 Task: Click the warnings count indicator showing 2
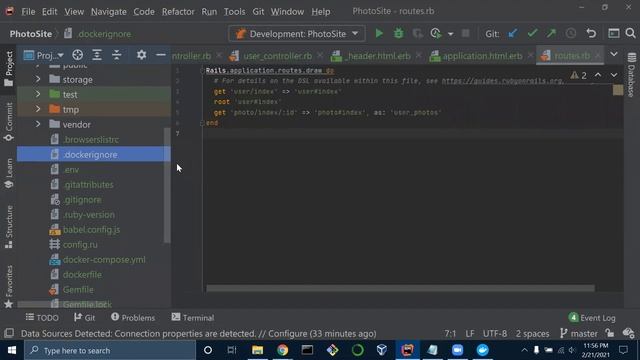point(579,75)
